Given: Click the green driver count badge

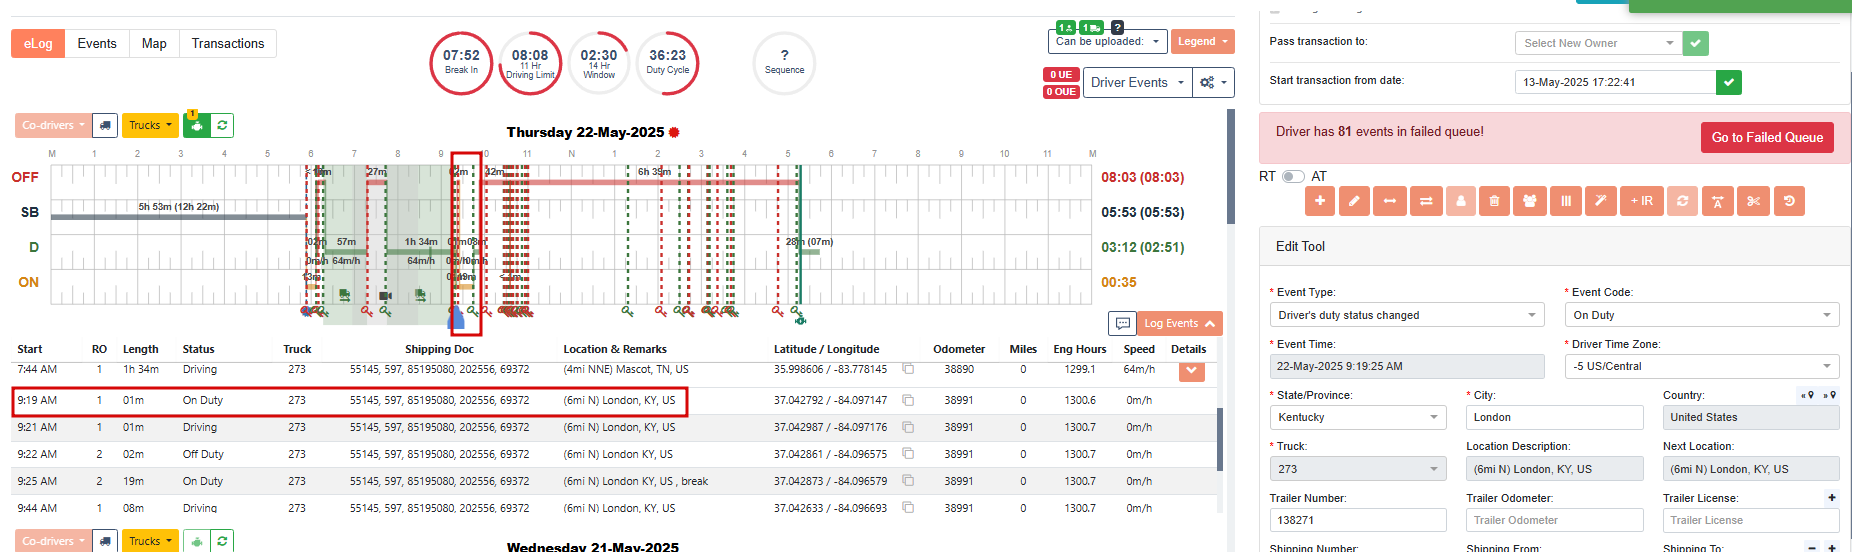Looking at the screenshot, I should 1066,27.
